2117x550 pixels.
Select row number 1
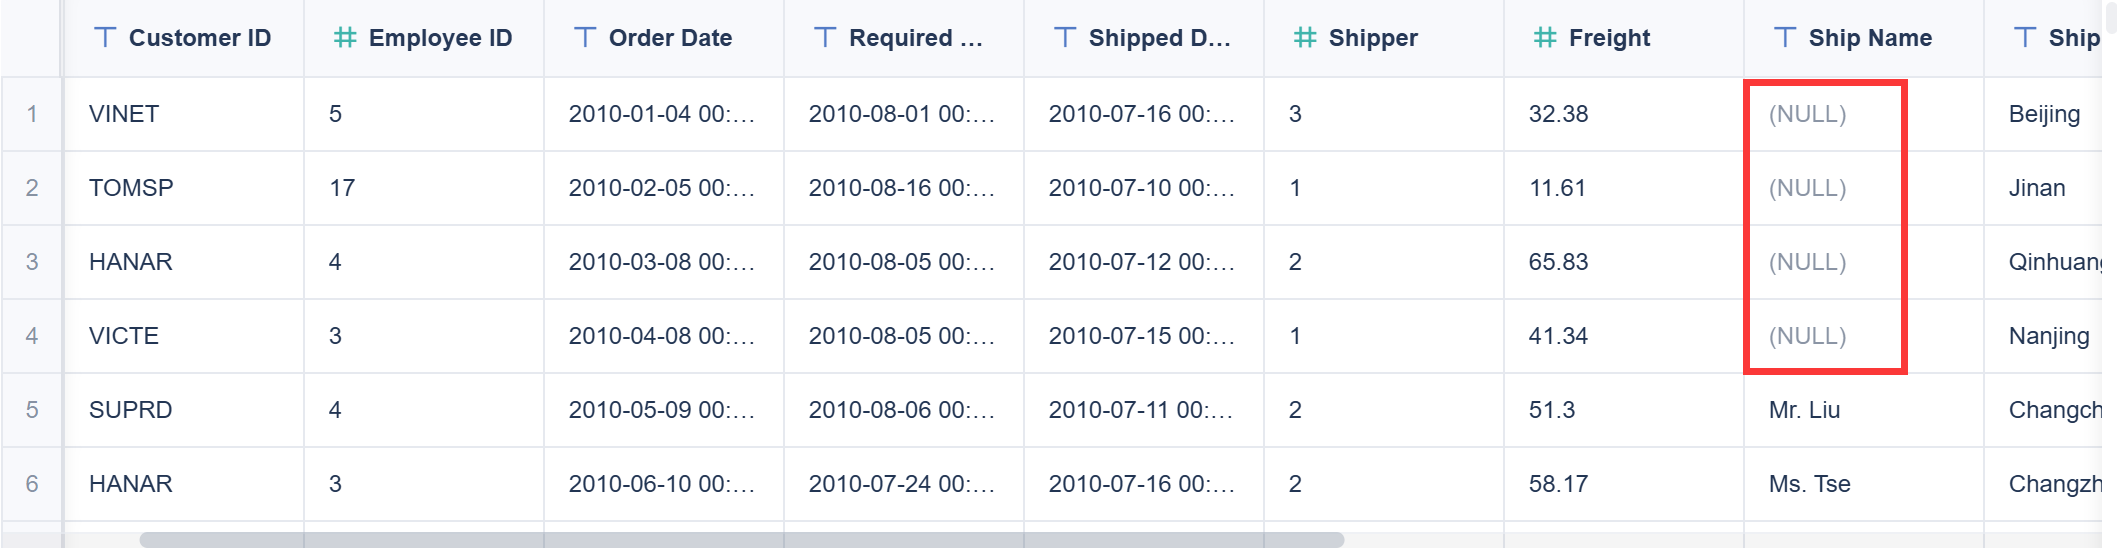tap(32, 114)
